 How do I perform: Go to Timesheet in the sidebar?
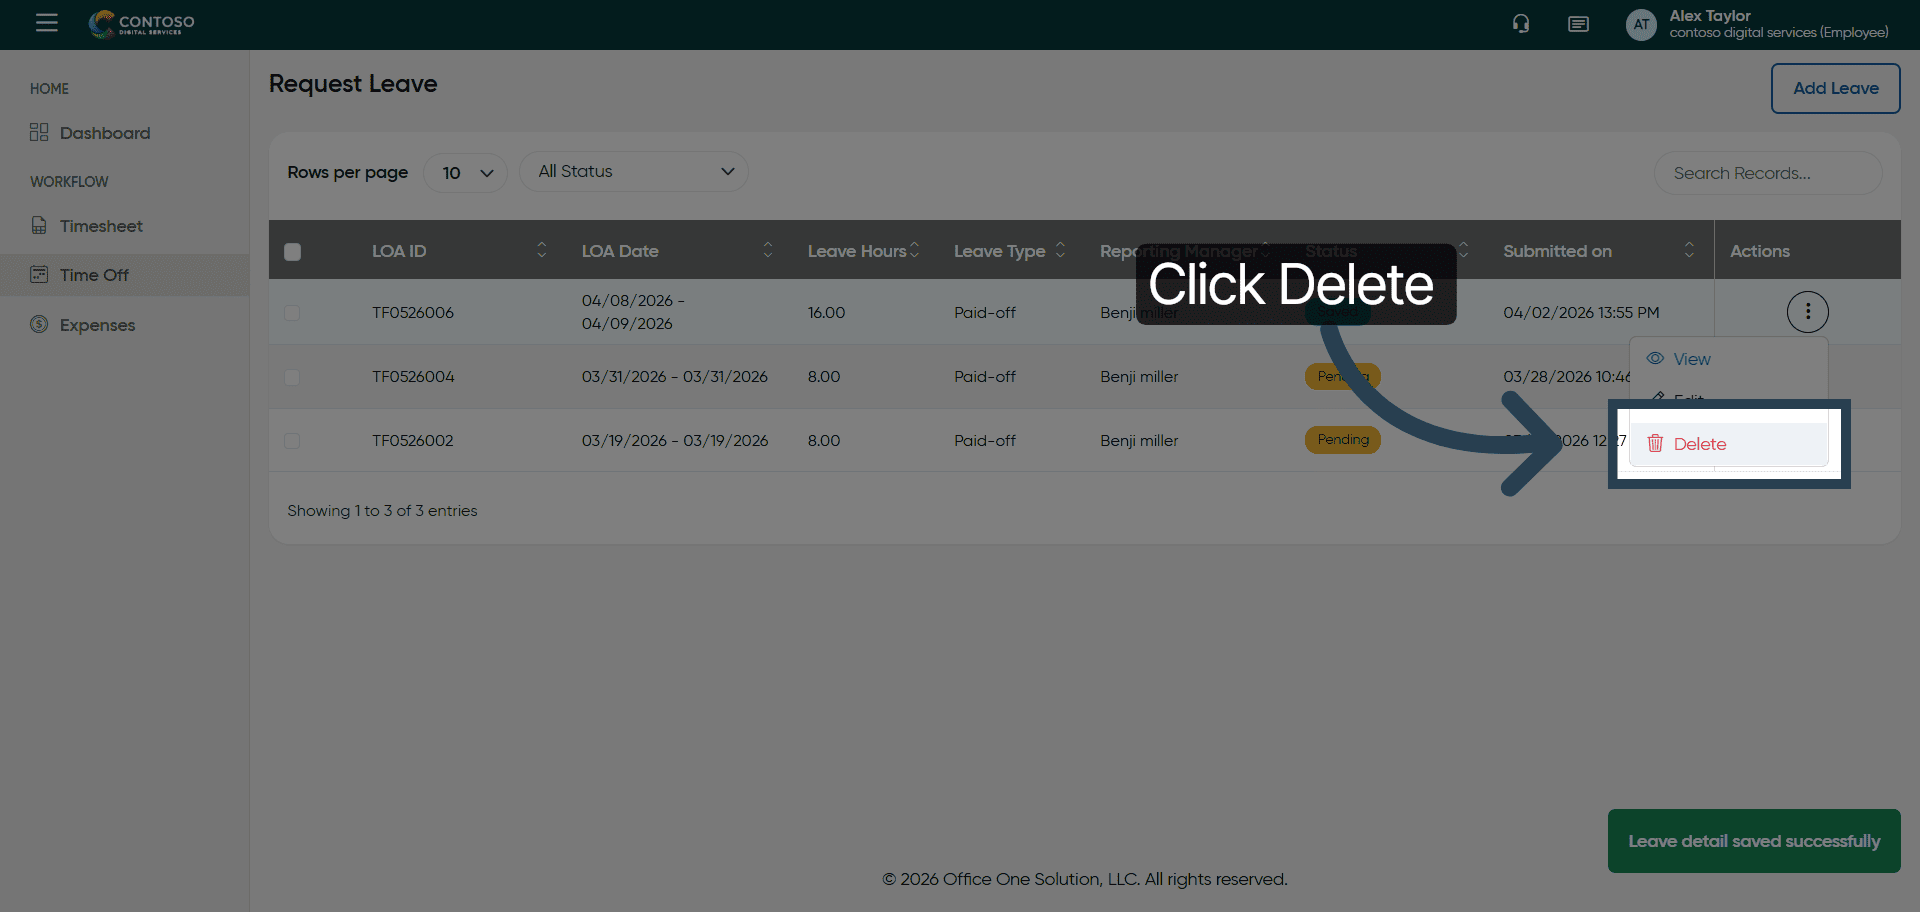100,226
